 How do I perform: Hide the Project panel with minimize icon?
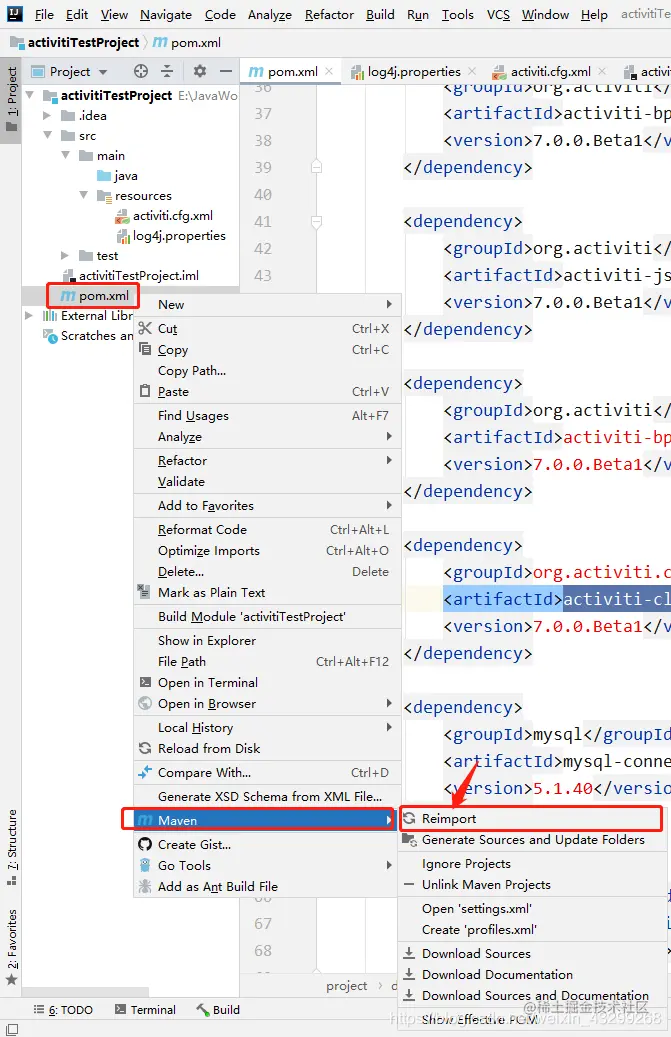[226, 71]
